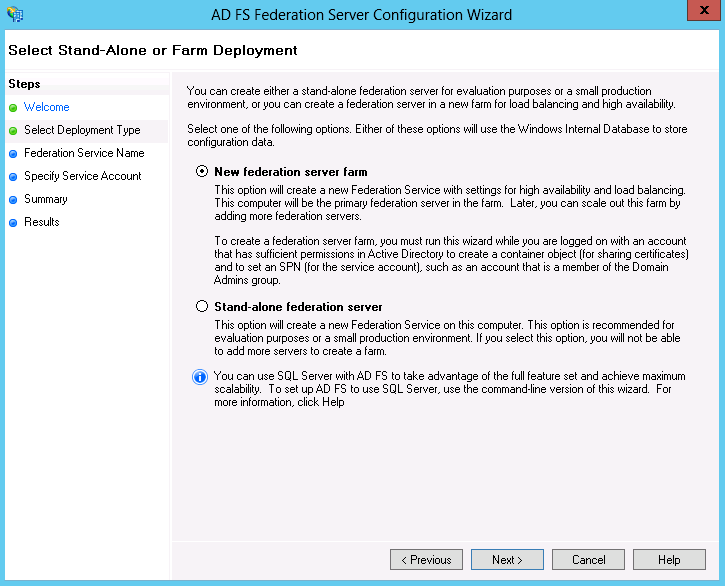Click the Next button

click(507, 560)
